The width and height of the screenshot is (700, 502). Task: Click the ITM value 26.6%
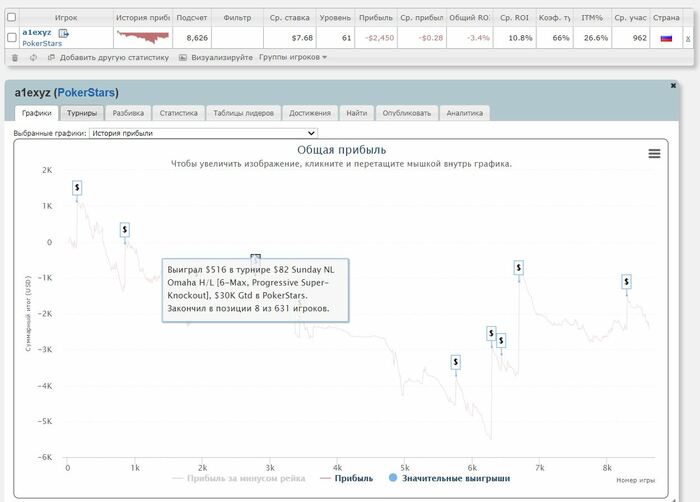click(596, 38)
